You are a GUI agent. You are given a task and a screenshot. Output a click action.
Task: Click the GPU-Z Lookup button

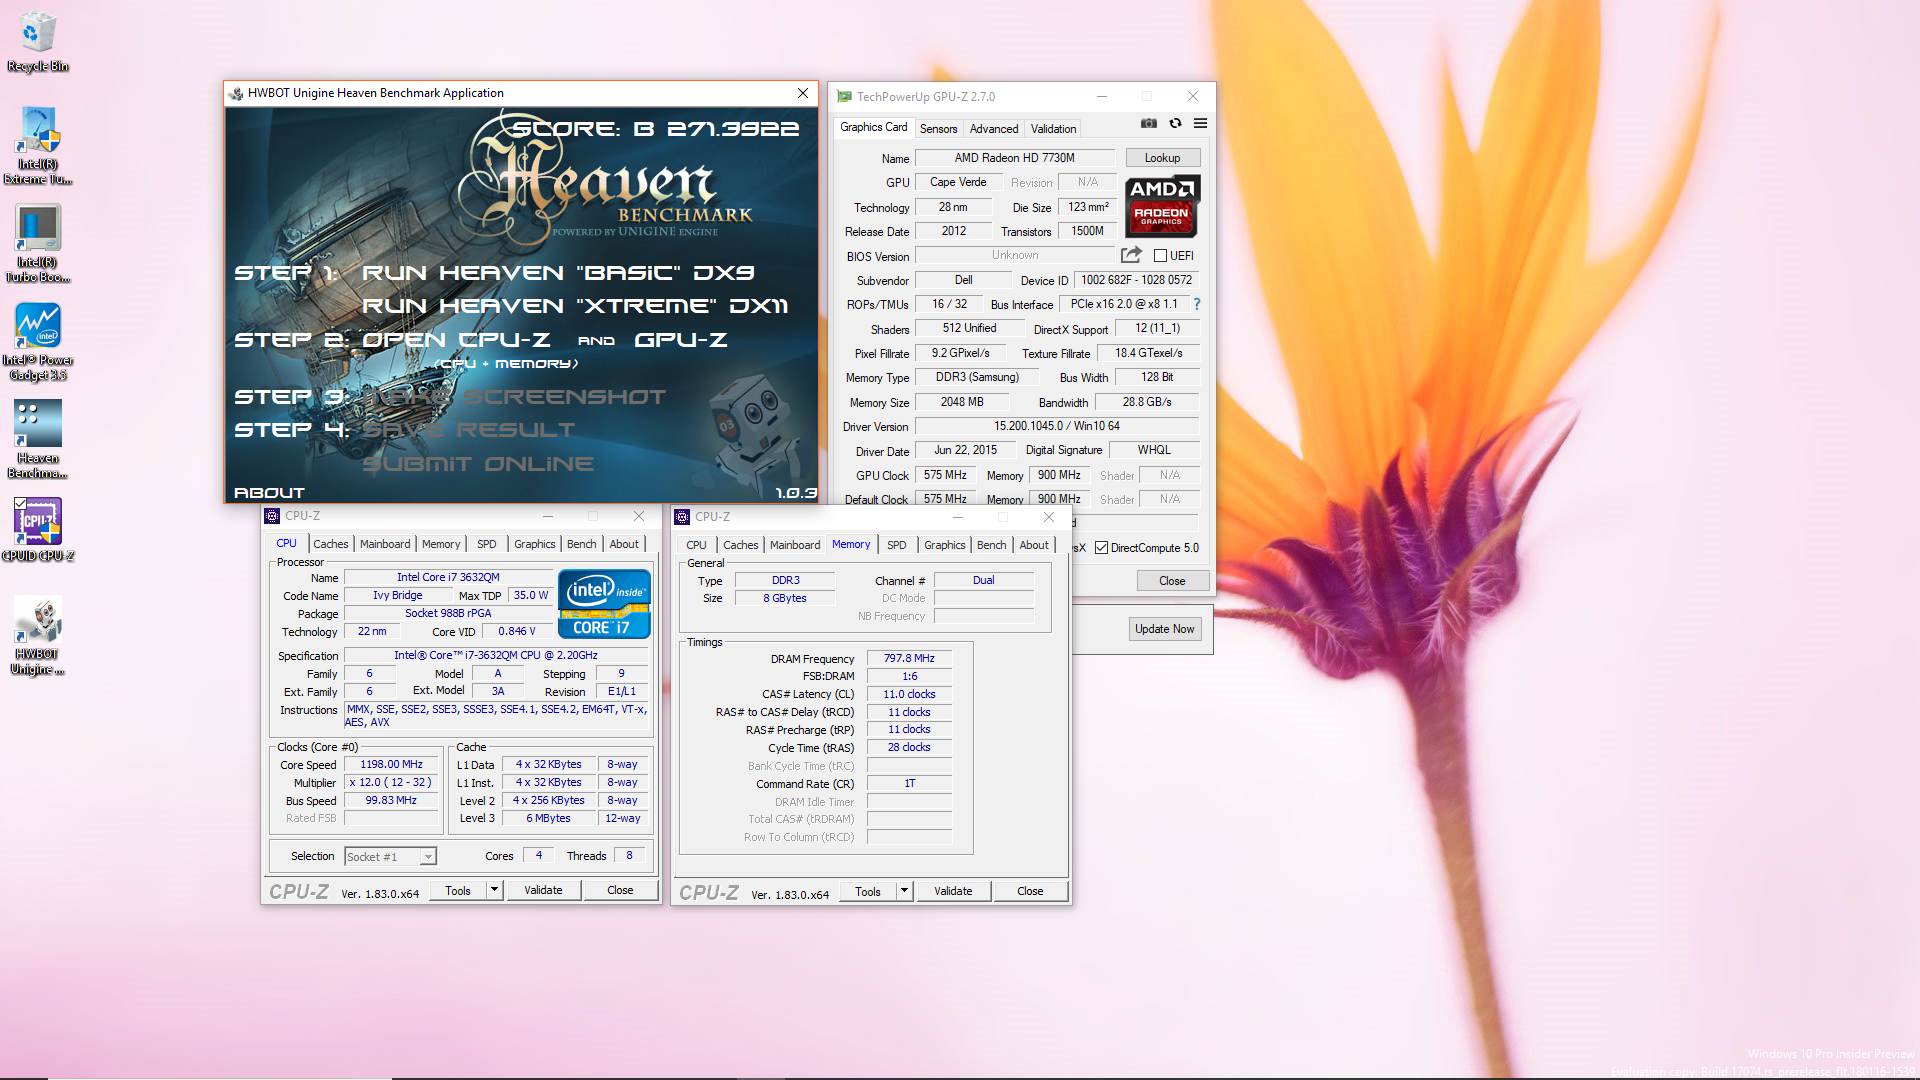tap(1162, 158)
